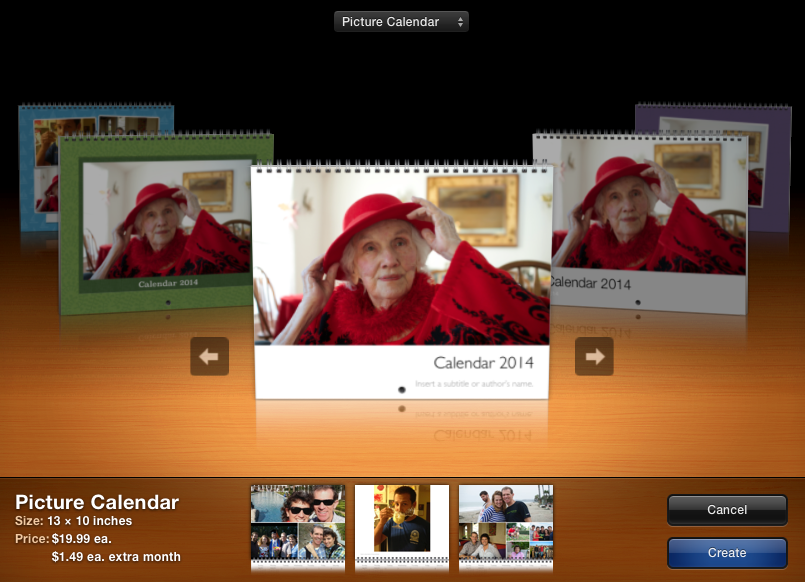
Task: Click the center calendar's "Calendar 2014" title
Action: [x=483, y=363]
